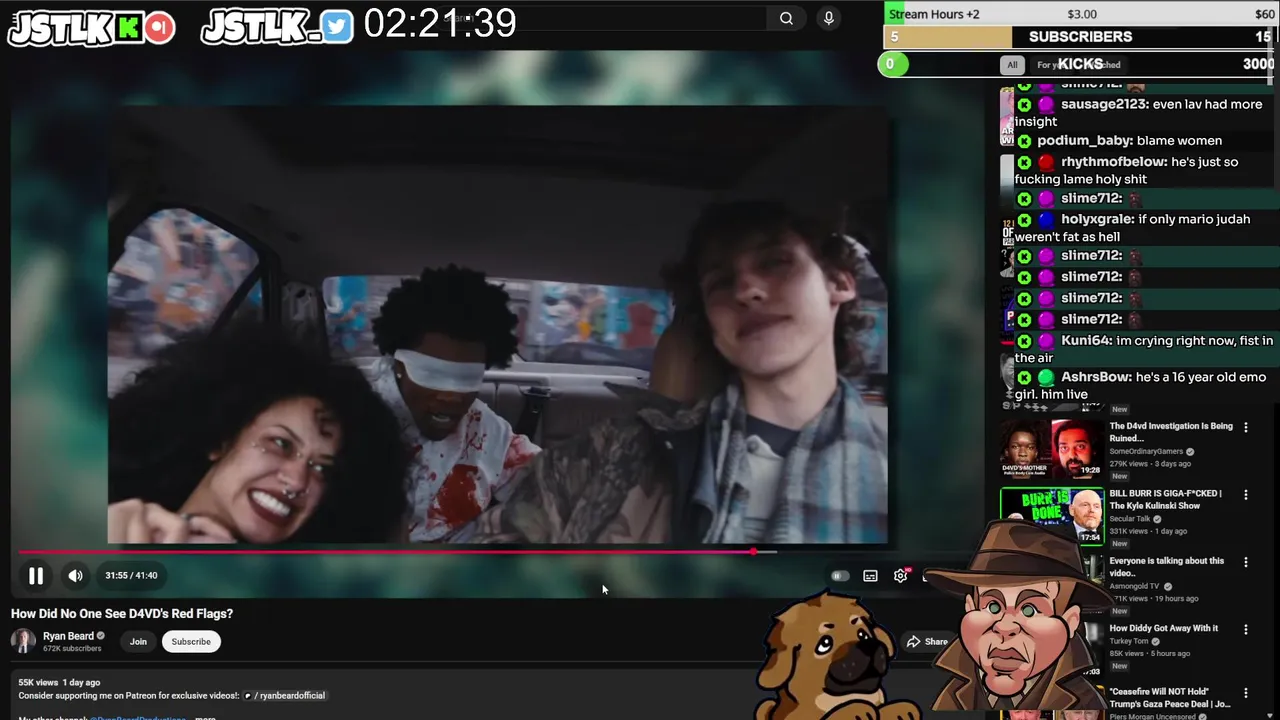Click the 31:55 / 41:40 time display
Viewport: 1280px width, 720px height.
click(131, 576)
